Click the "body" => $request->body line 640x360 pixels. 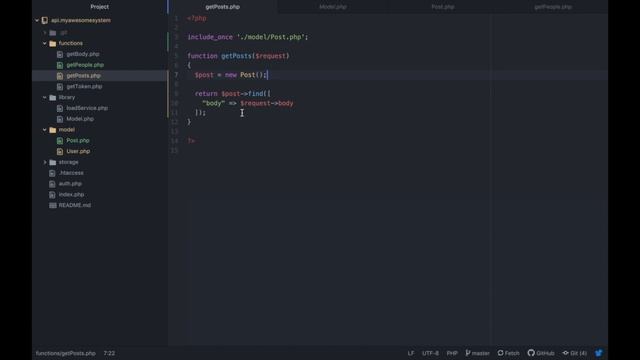tap(248, 103)
